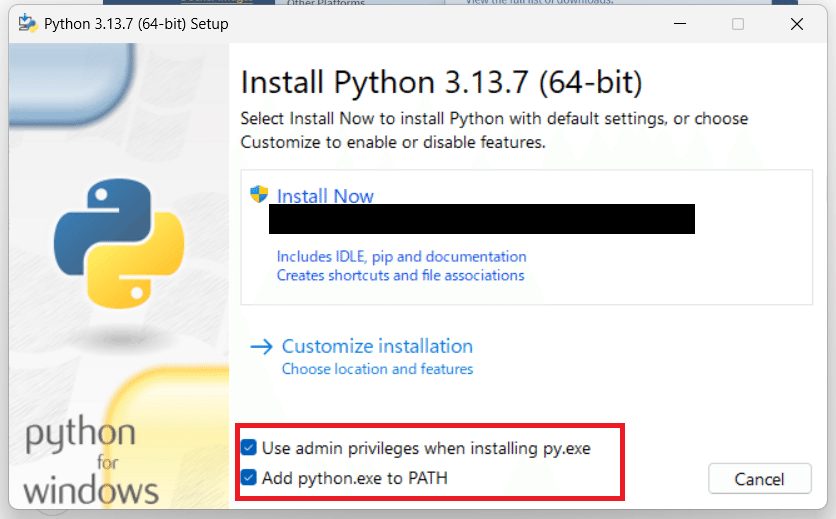Screen dimensions: 836x519
Task: Minimize the Python Setup window
Action: (x=680, y=24)
